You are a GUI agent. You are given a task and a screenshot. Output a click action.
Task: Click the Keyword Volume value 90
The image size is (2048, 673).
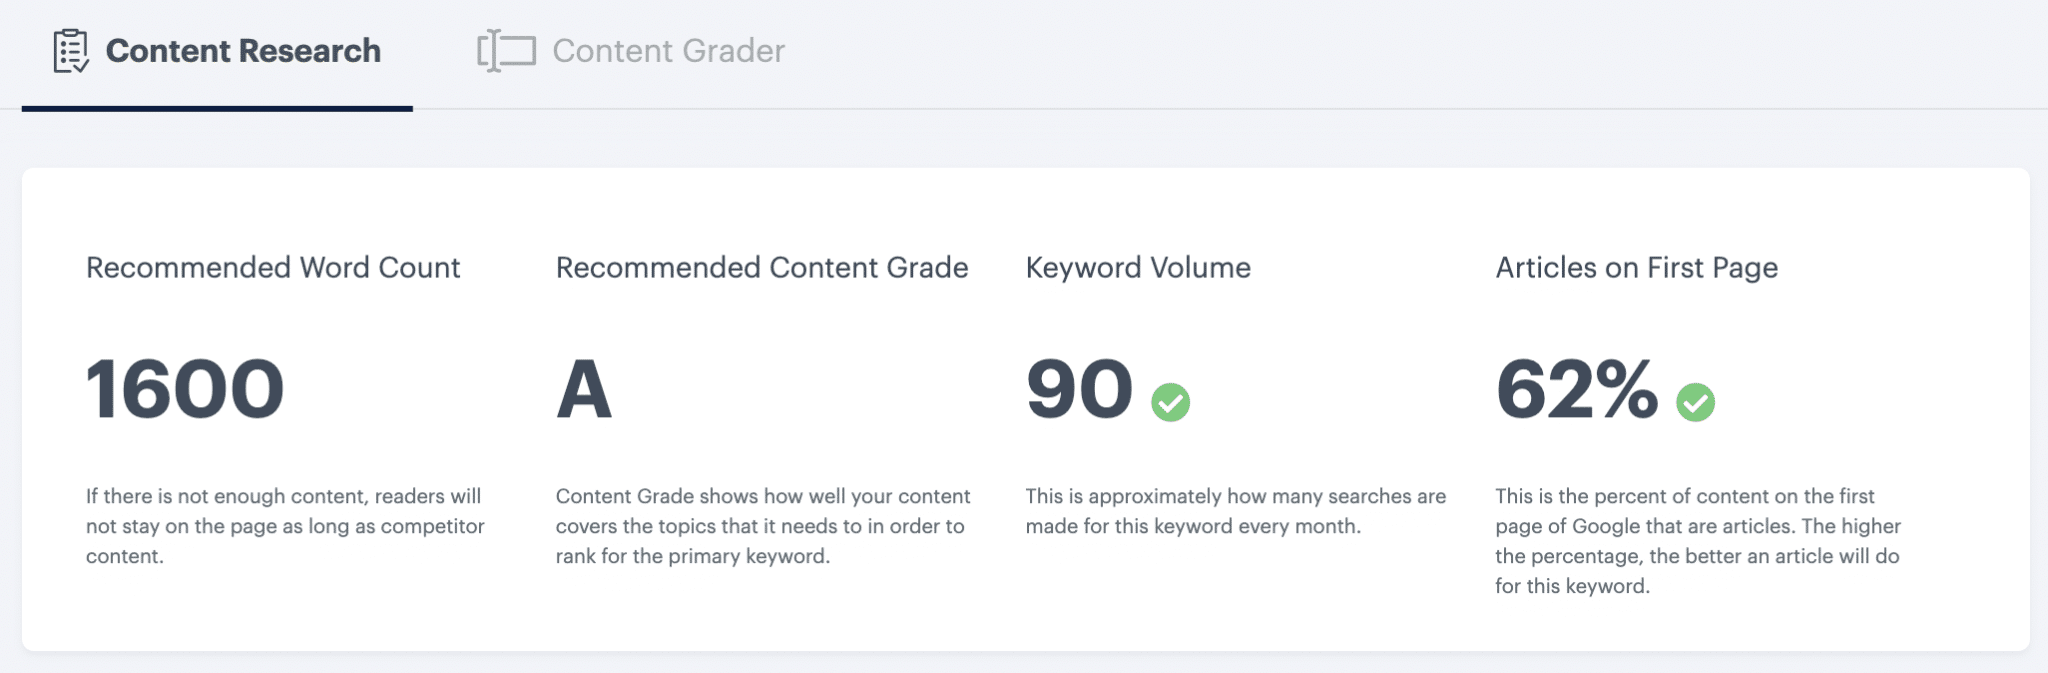click(x=1078, y=390)
